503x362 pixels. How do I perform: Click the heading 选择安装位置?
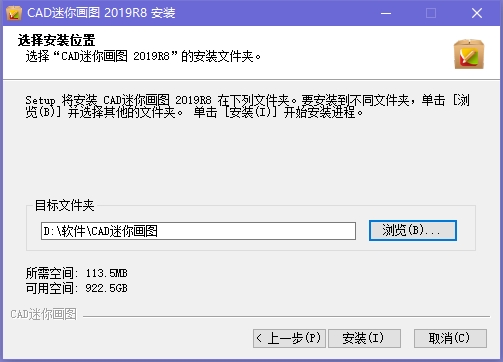56,40
